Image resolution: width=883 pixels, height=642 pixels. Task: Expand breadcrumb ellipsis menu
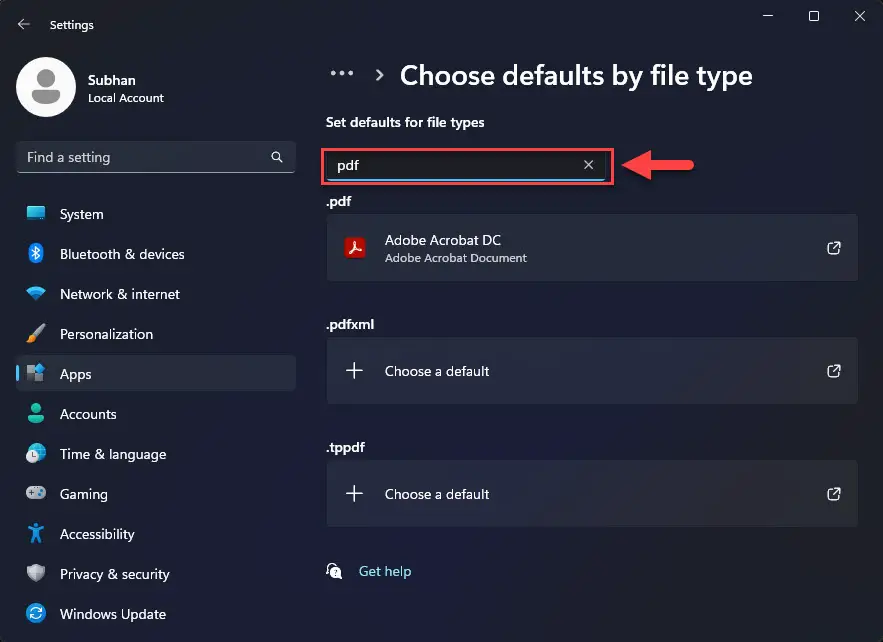pos(342,74)
